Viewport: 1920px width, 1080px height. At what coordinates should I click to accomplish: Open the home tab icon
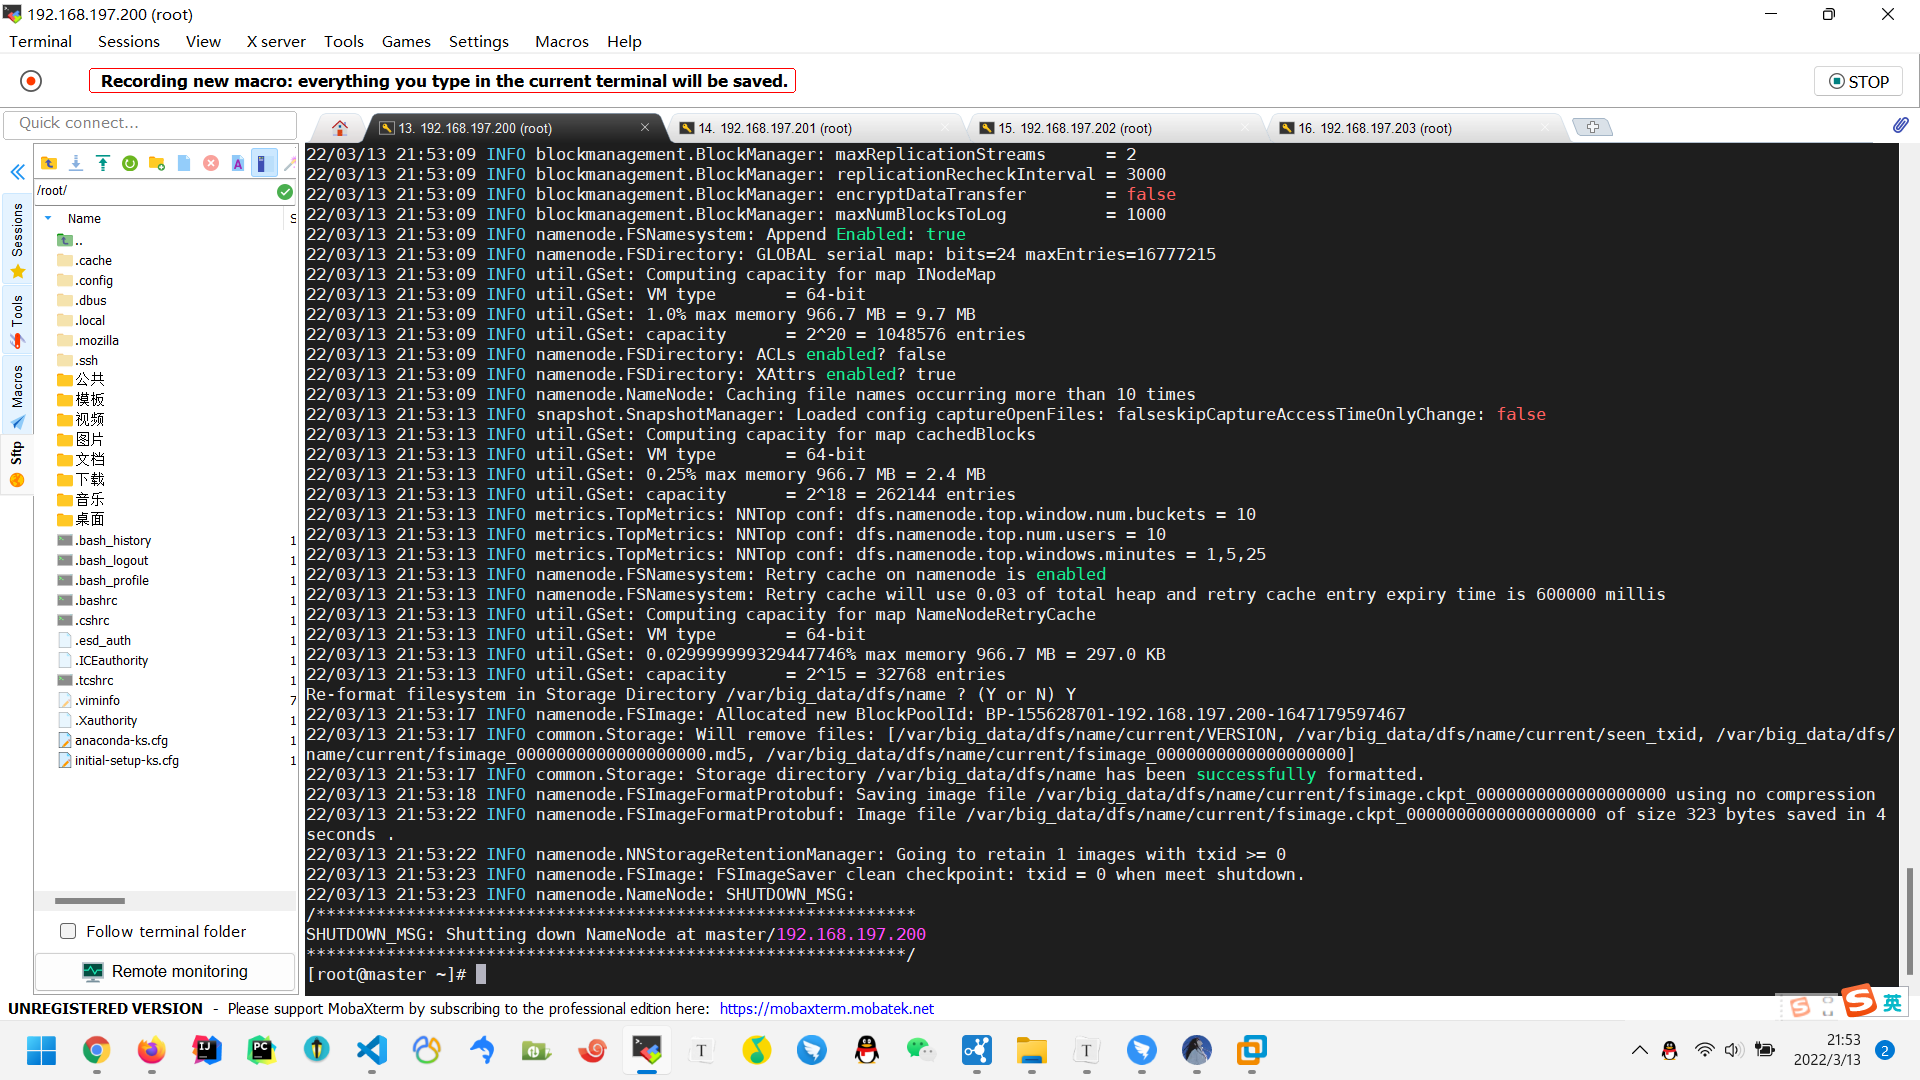(340, 128)
